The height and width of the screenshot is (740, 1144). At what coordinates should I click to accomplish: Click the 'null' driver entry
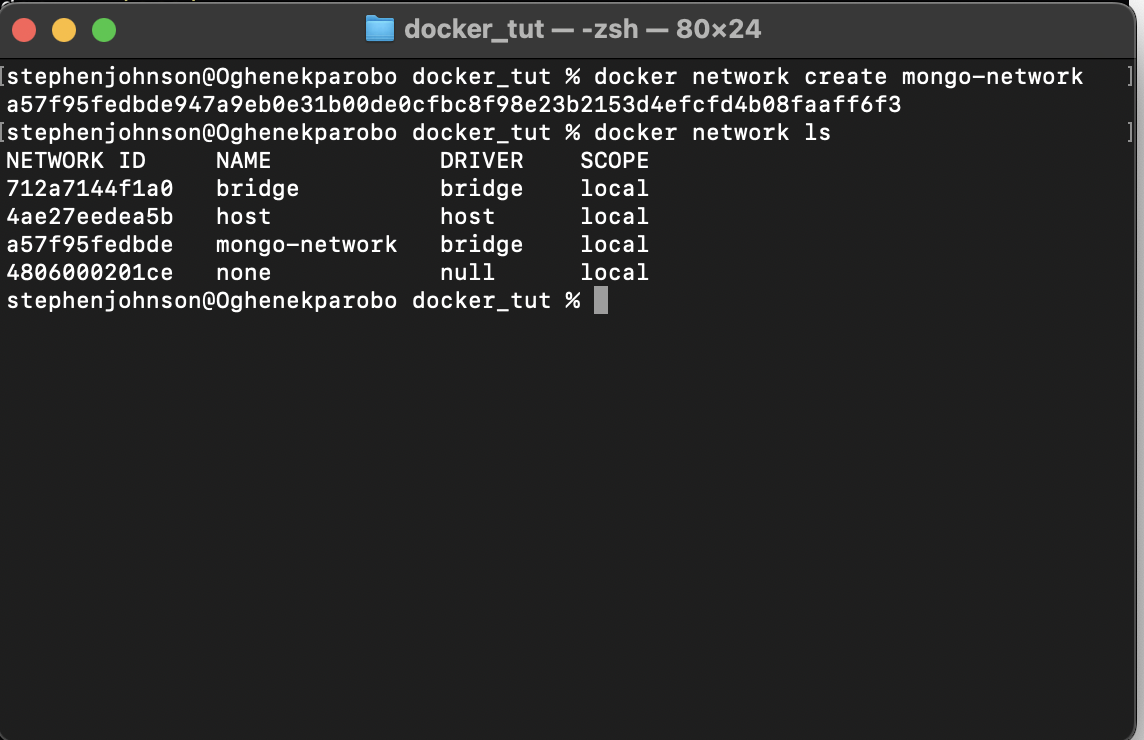[x=467, y=273]
